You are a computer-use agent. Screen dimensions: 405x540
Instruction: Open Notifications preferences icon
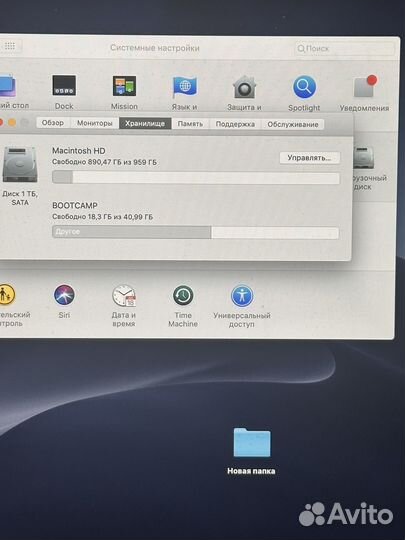365,86
